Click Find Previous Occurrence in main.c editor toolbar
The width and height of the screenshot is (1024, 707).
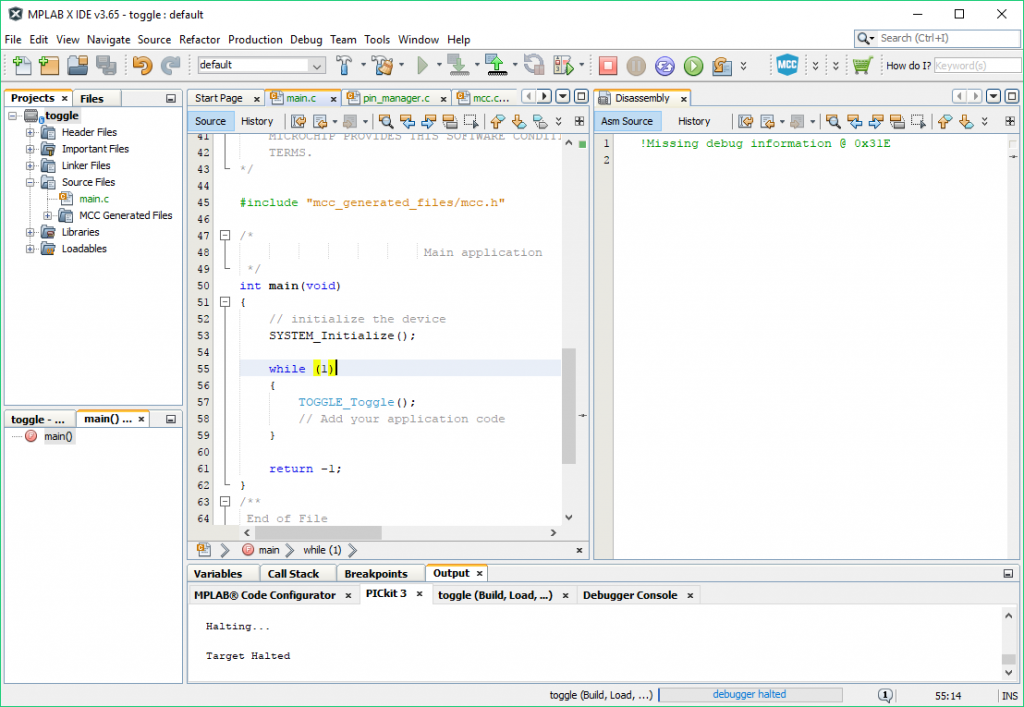point(408,121)
